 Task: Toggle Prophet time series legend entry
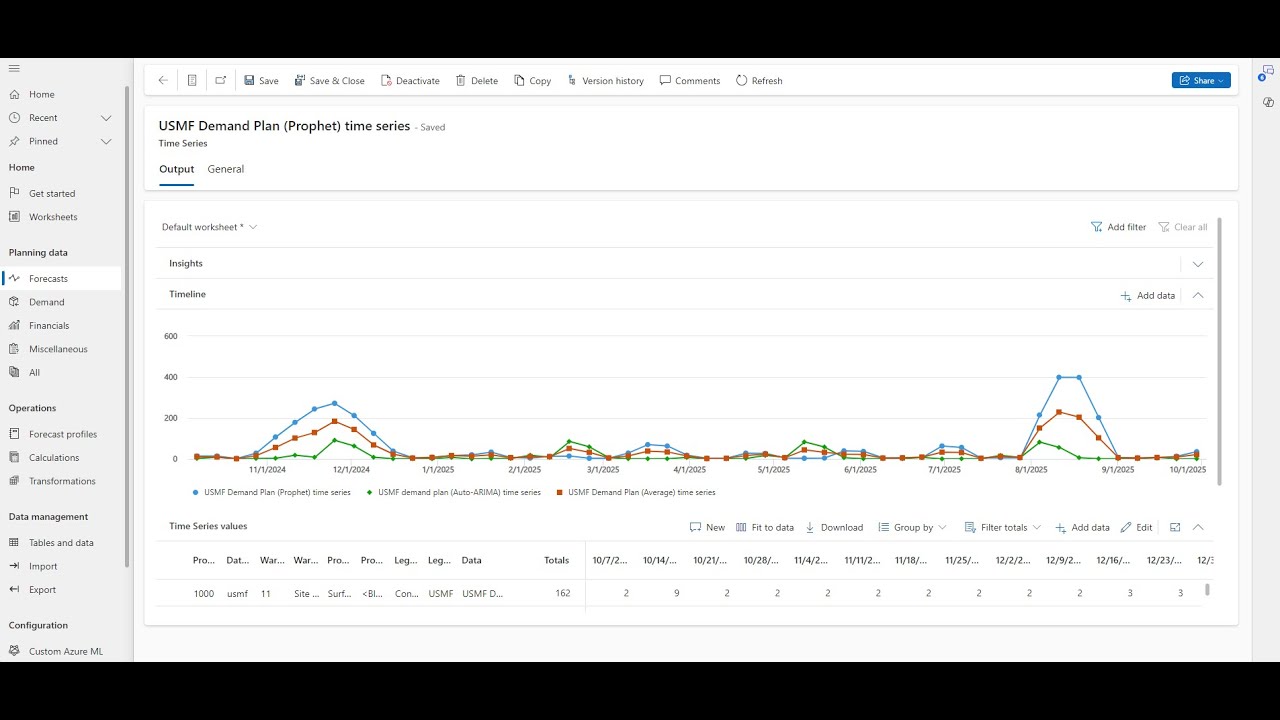pyautogui.click(x=271, y=492)
